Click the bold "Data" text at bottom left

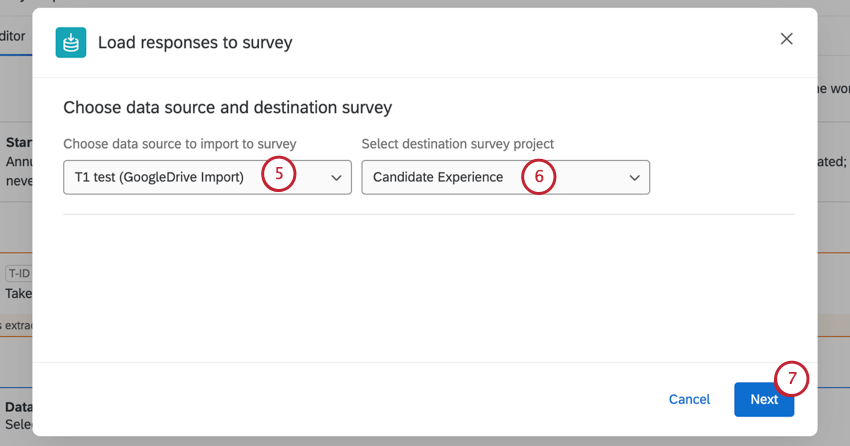[18, 408]
